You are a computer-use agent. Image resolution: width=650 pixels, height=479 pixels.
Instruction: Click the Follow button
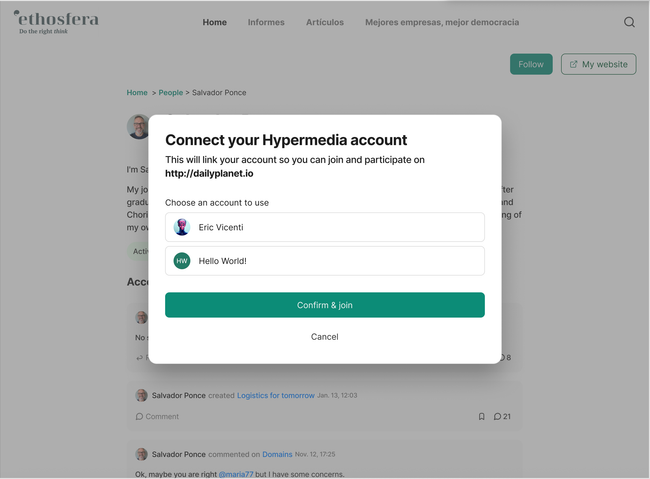click(531, 64)
